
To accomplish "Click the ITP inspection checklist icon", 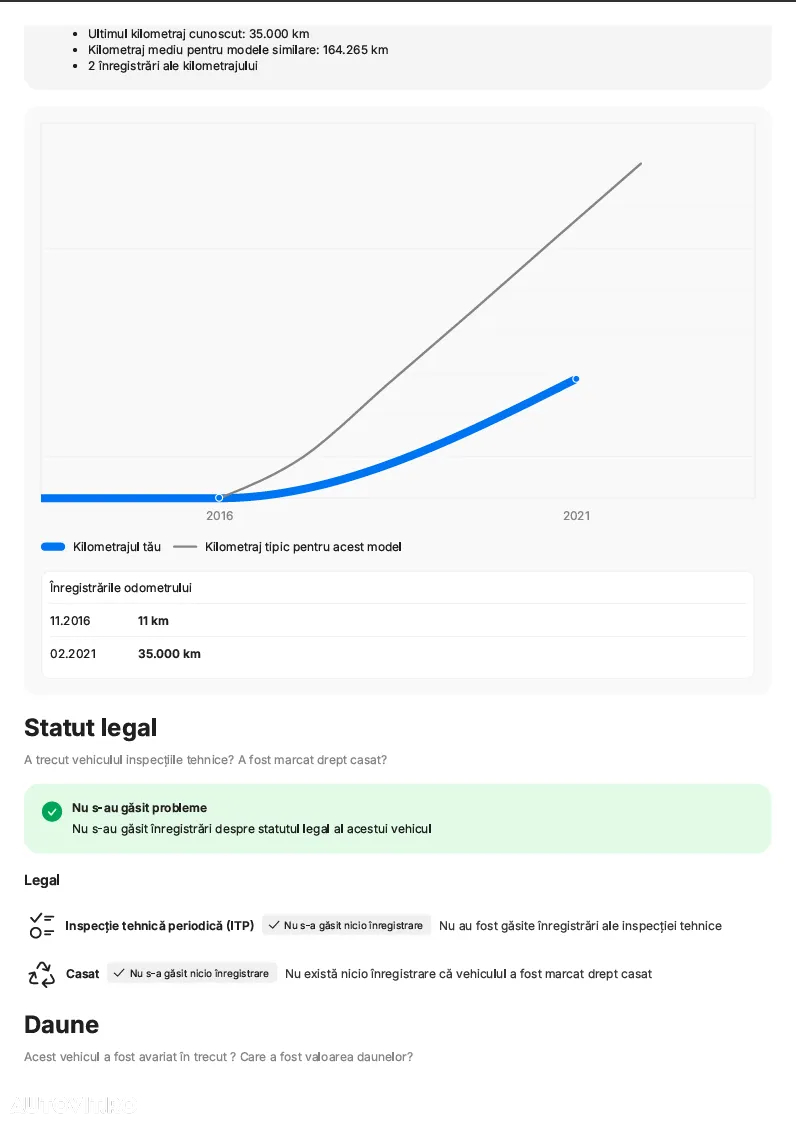I will tap(42, 925).
